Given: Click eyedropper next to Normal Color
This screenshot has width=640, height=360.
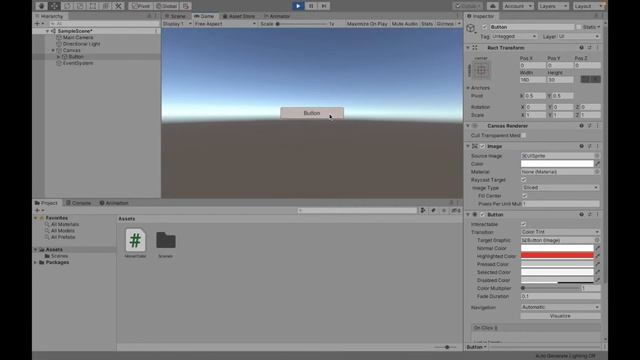Looking at the screenshot, I should 598,248.
